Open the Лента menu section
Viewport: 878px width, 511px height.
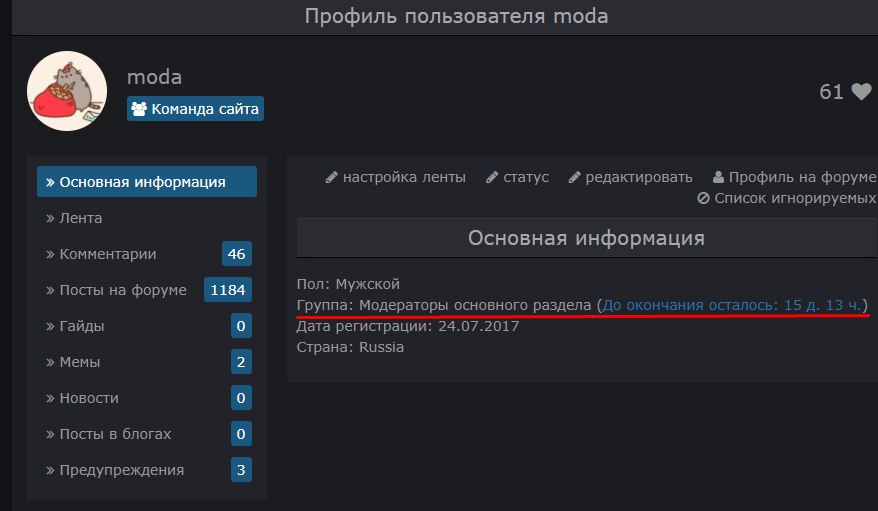(x=80, y=218)
